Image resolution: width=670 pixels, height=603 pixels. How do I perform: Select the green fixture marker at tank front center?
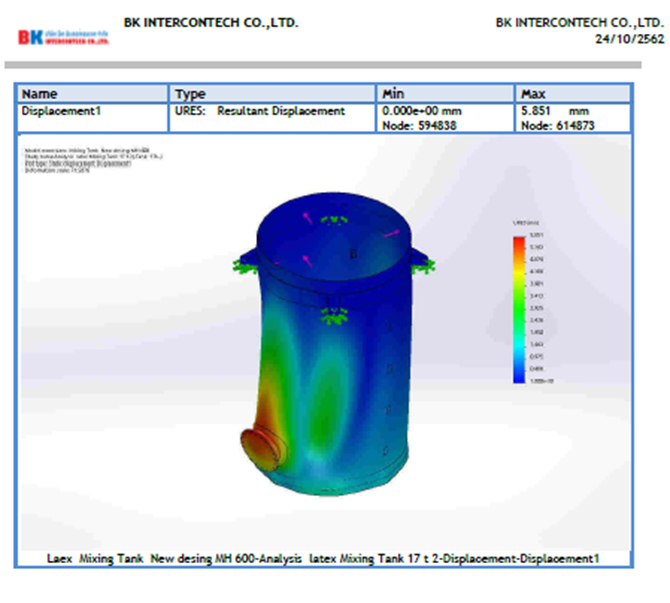coord(329,317)
